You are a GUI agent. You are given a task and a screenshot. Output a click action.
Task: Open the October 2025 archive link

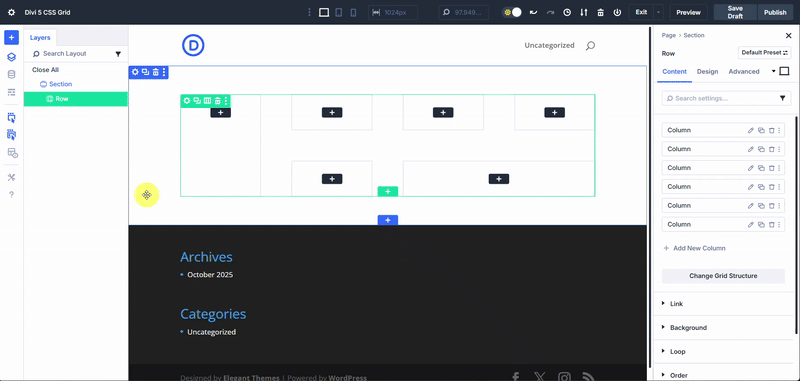point(210,275)
